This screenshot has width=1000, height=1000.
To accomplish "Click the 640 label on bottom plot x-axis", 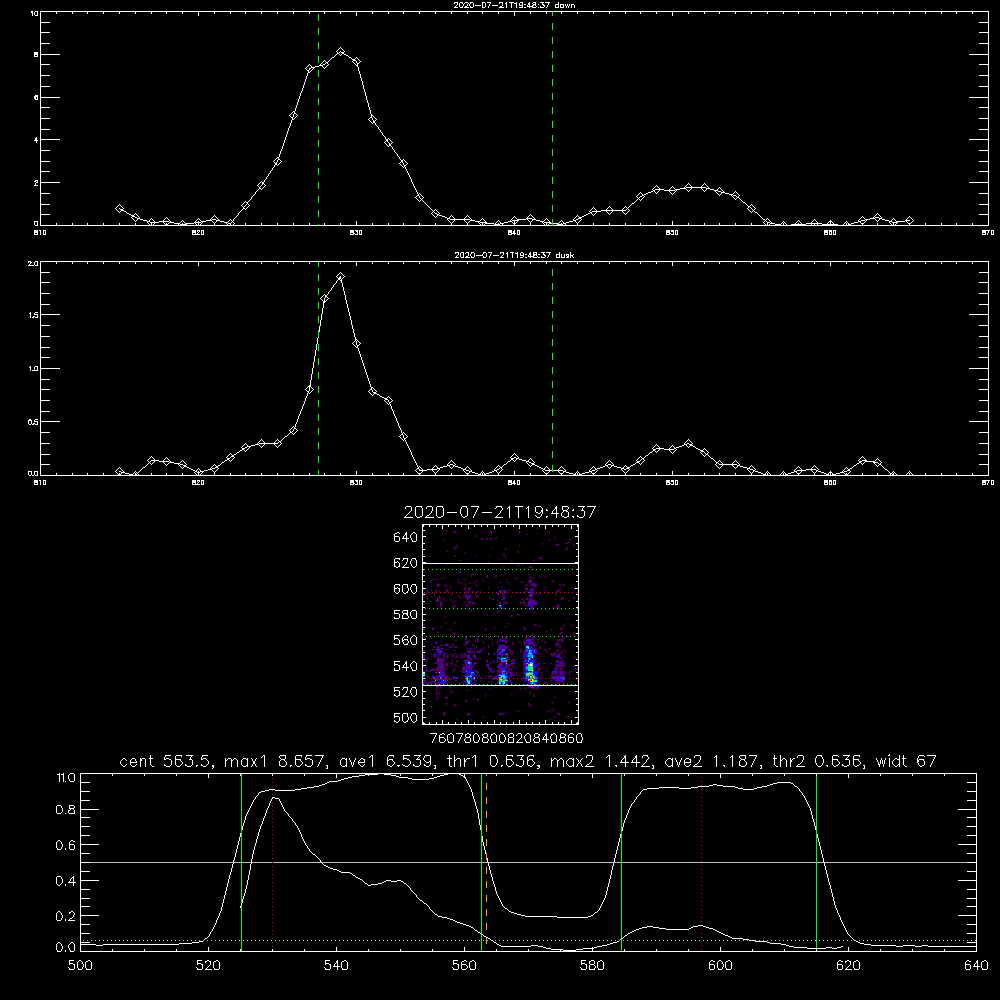I will pyautogui.click(x=976, y=966).
